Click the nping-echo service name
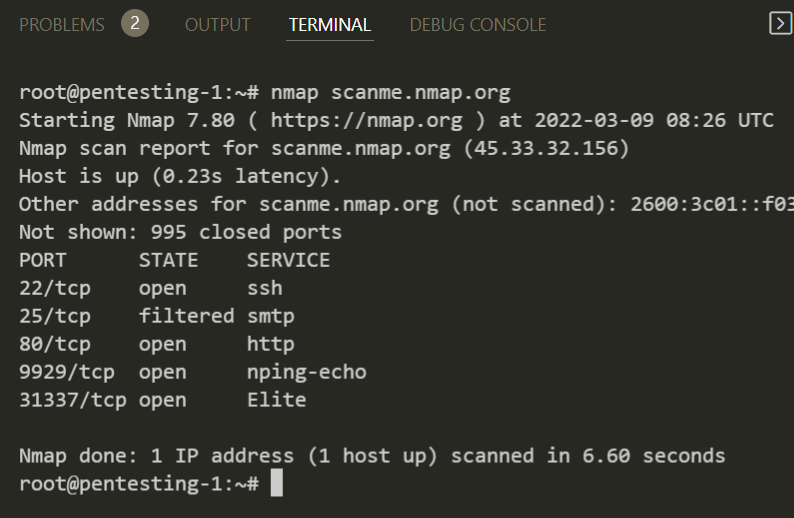Viewport: 794px width, 518px height. click(x=306, y=372)
